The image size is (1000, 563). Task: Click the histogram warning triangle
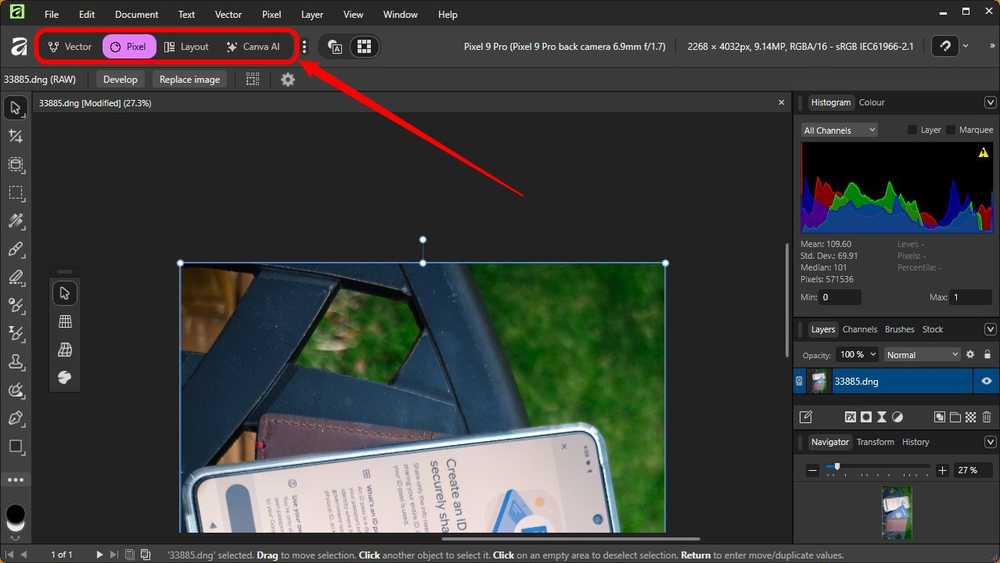click(x=983, y=152)
